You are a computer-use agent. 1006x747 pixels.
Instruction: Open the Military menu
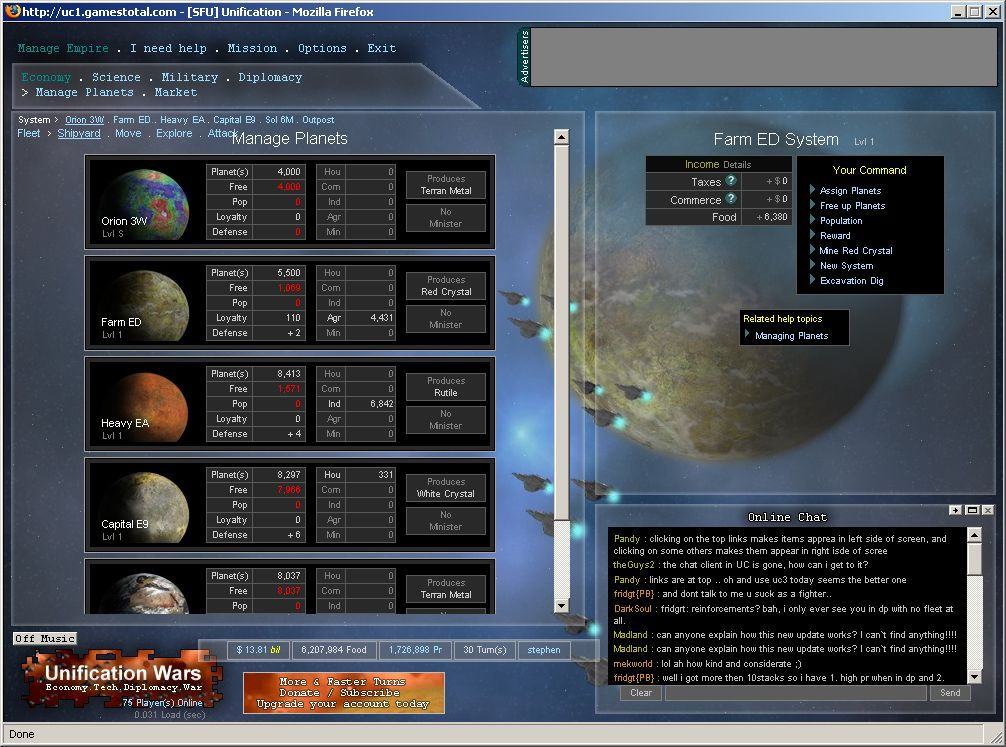click(x=189, y=77)
